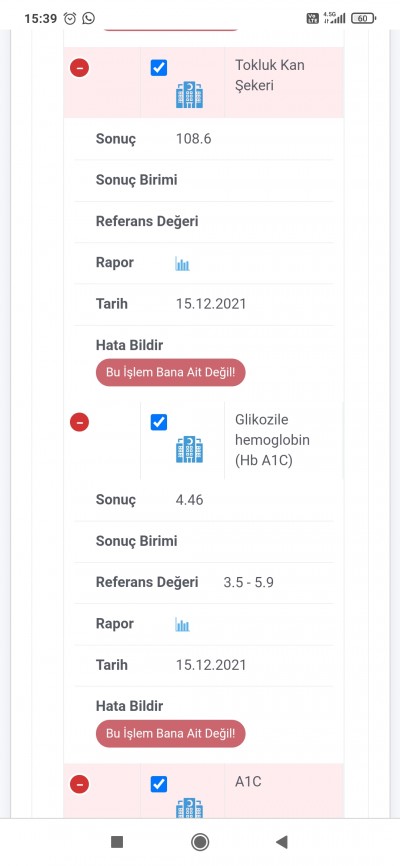Select the Tokluk Kan Şekeri test name

[270, 75]
